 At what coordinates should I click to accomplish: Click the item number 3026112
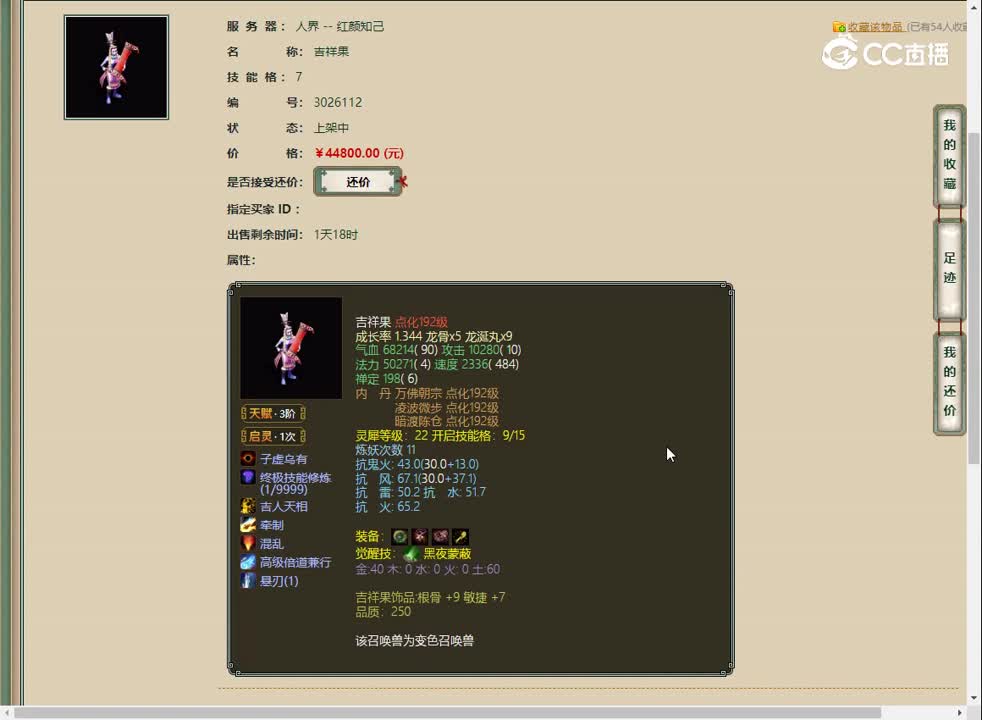coord(338,102)
